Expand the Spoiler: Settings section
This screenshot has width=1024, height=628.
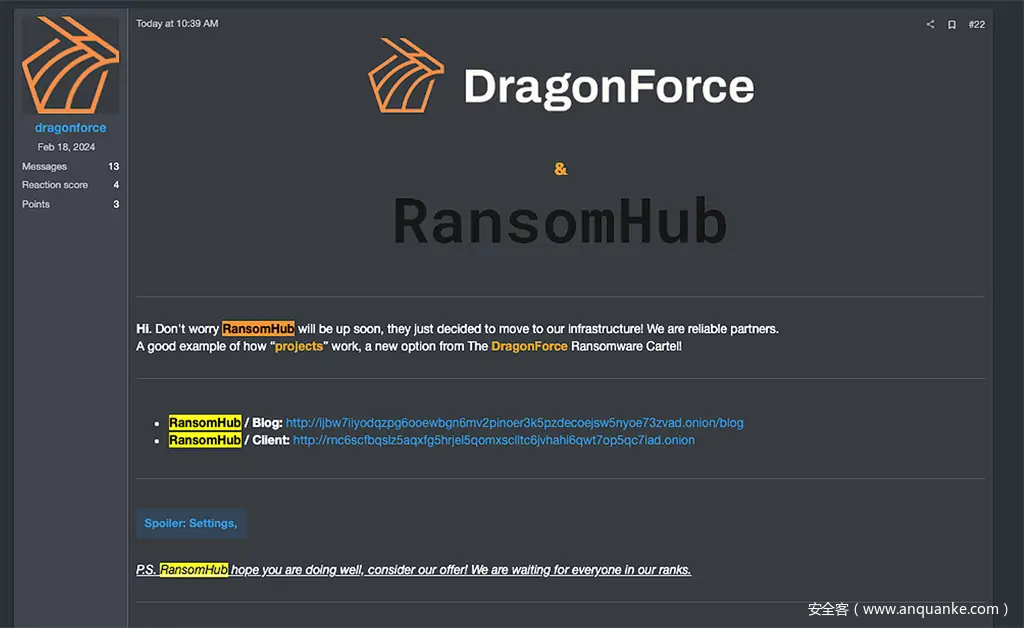tap(191, 523)
